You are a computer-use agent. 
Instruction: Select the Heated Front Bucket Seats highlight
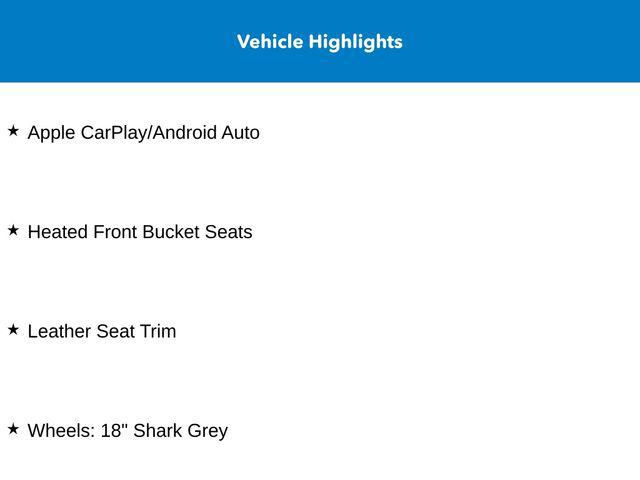coord(140,232)
